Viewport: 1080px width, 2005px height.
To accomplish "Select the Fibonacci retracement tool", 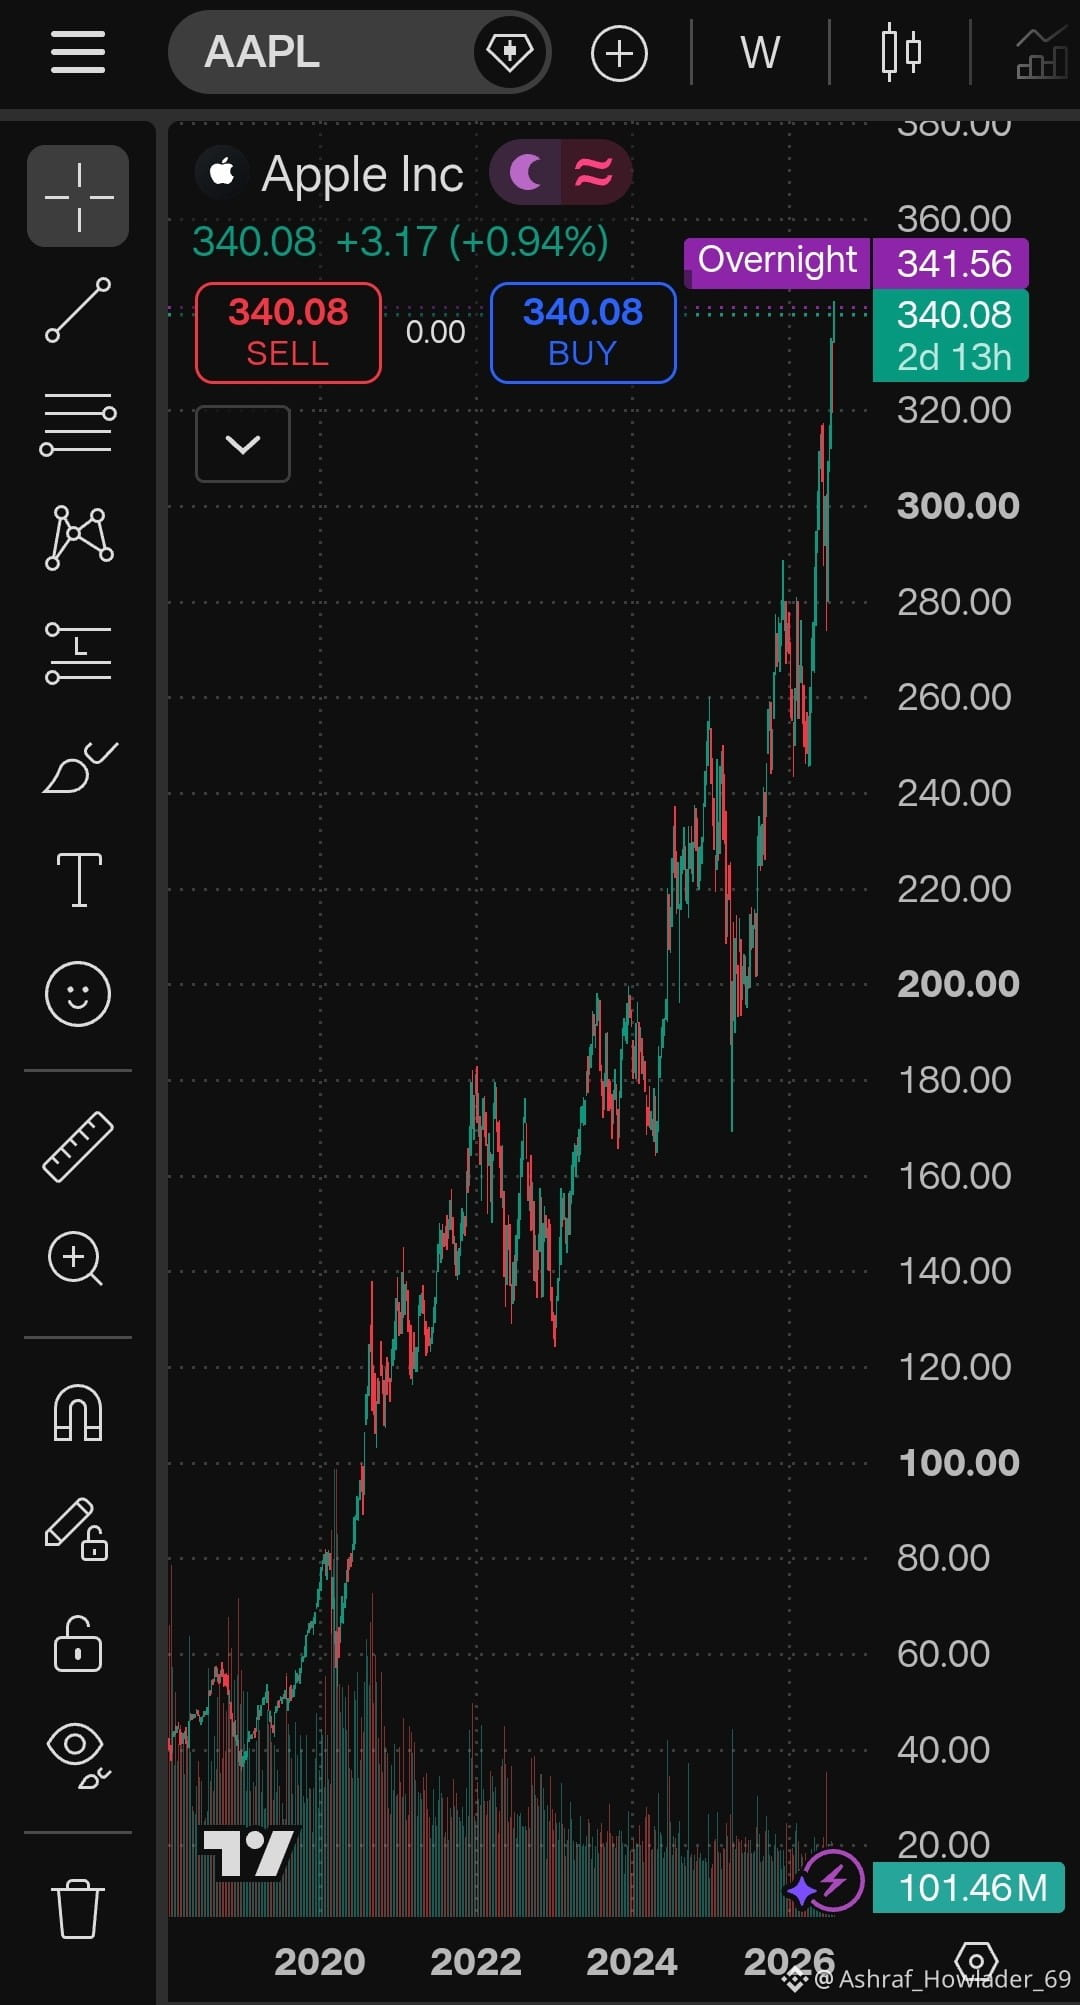I will pyautogui.click(x=78, y=425).
